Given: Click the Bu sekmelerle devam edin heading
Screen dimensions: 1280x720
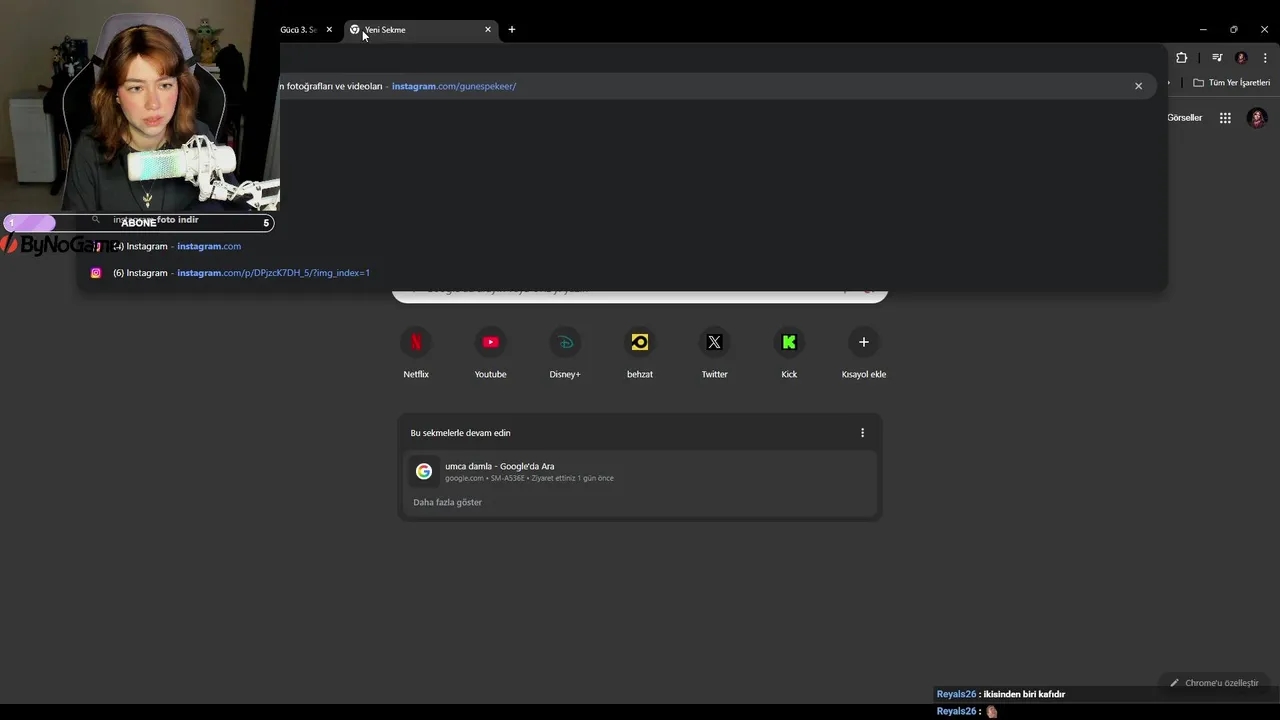Looking at the screenshot, I should coord(460,433).
